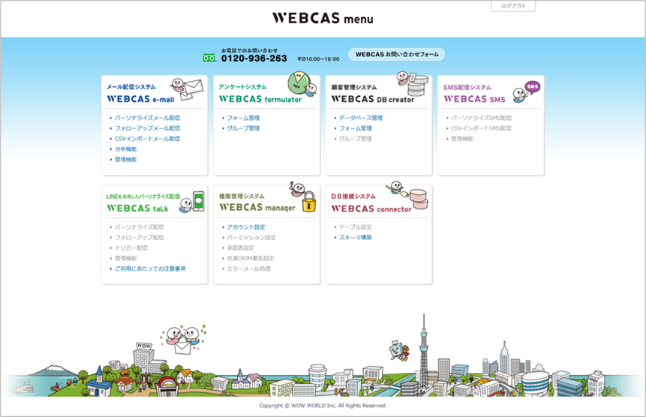Click the ログアウト logout button
Viewport: 646px width, 417px height.
[513, 6]
